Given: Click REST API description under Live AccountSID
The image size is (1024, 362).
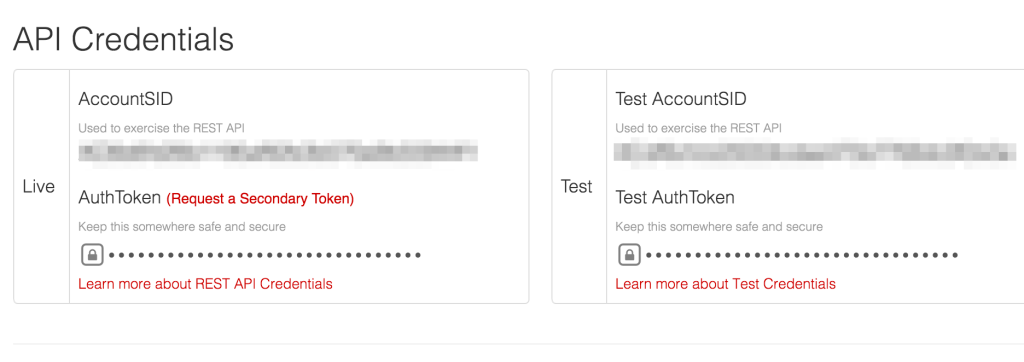Looking at the screenshot, I should tap(161, 128).
